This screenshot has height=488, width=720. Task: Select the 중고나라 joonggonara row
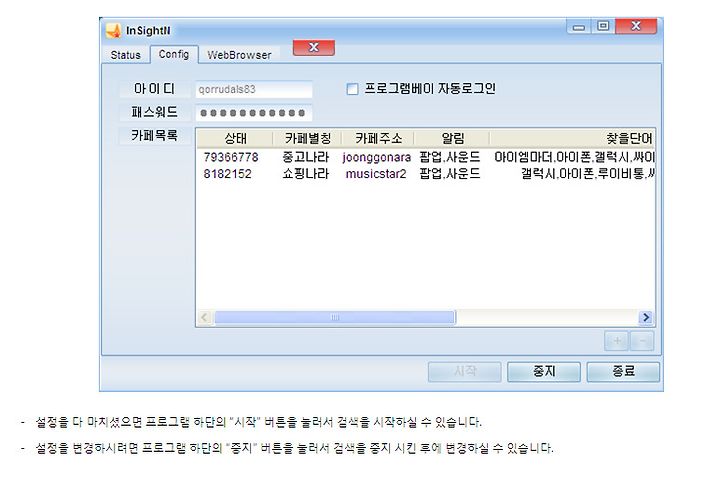tap(425, 157)
